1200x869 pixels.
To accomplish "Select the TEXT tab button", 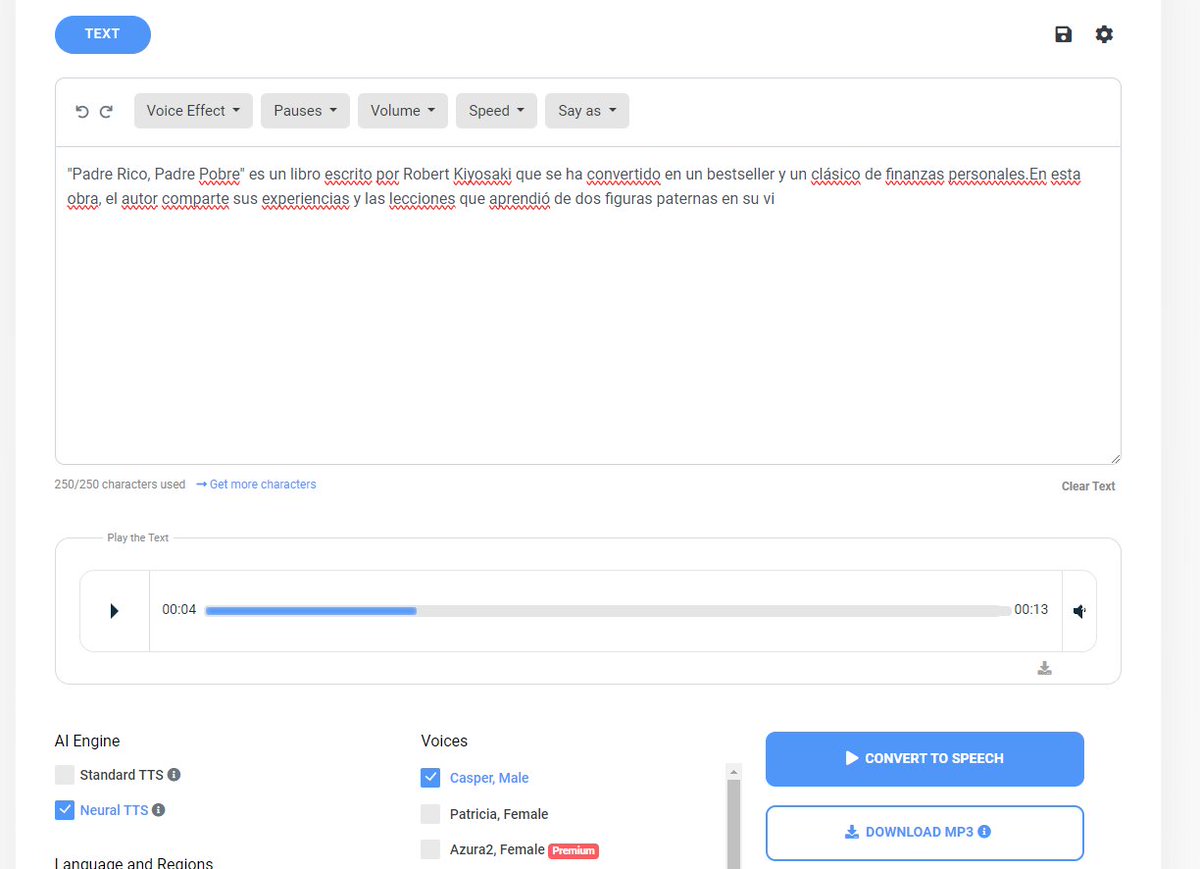I will tap(102, 34).
